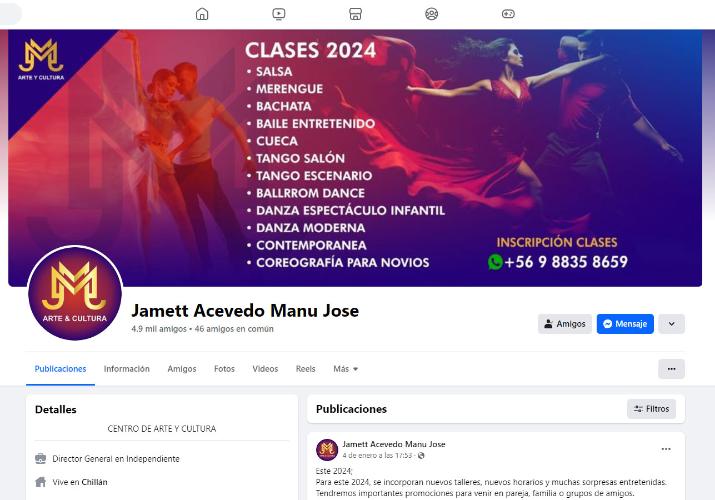Open the Watch video icon

(279, 14)
